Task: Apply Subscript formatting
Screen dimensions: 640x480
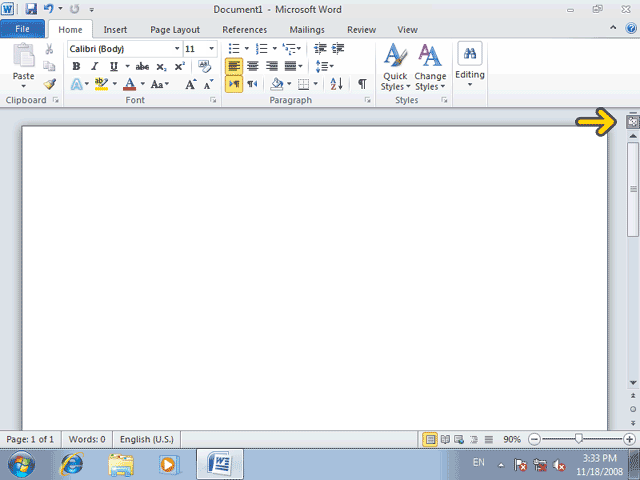Action: click(161, 67)
